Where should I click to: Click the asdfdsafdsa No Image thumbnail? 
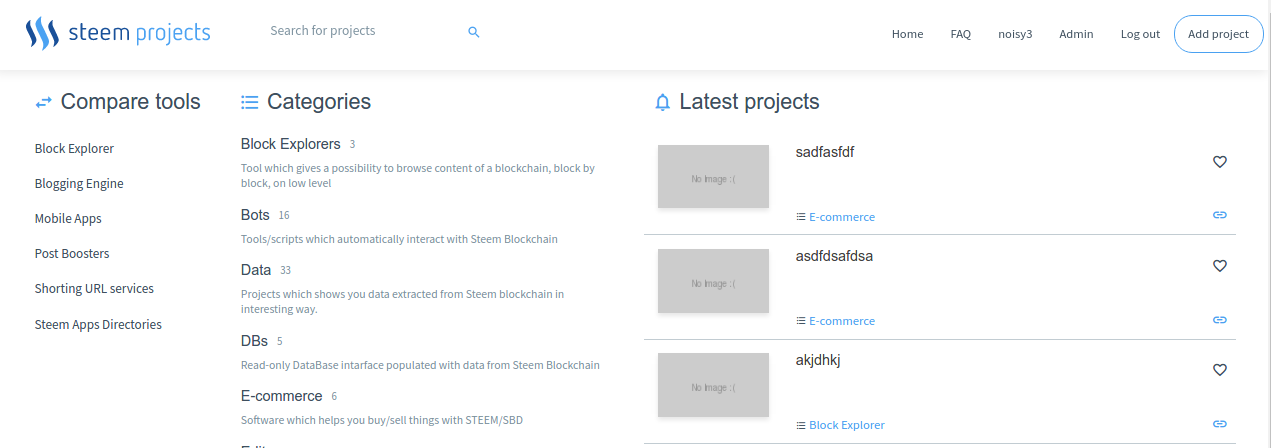pos(713,281)
